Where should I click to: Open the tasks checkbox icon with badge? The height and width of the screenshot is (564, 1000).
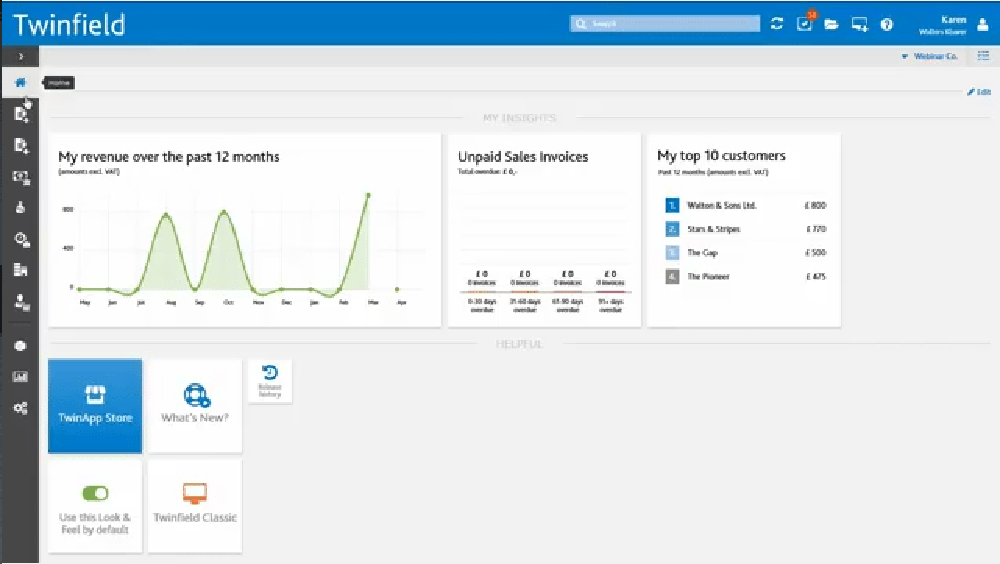pos(805,23)
